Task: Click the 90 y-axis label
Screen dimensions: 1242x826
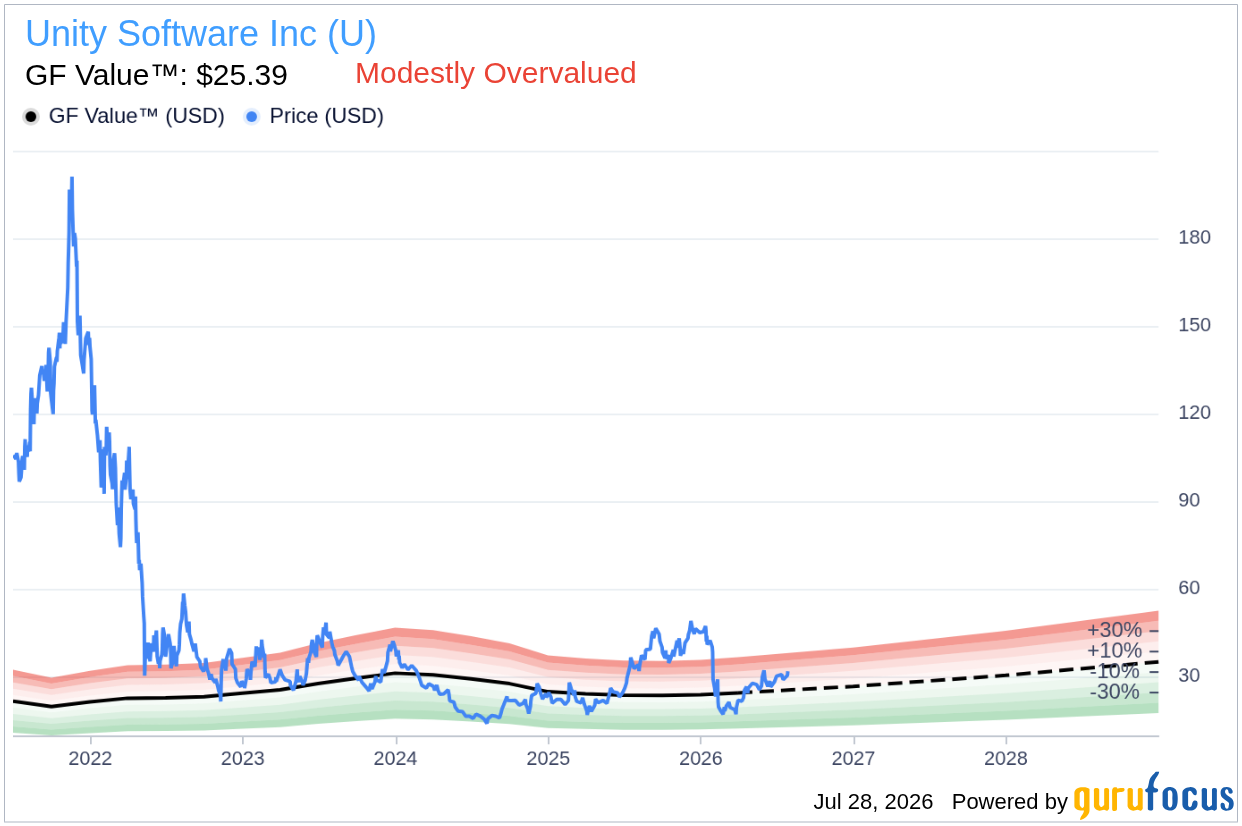Action: [x=1188, y=500]
